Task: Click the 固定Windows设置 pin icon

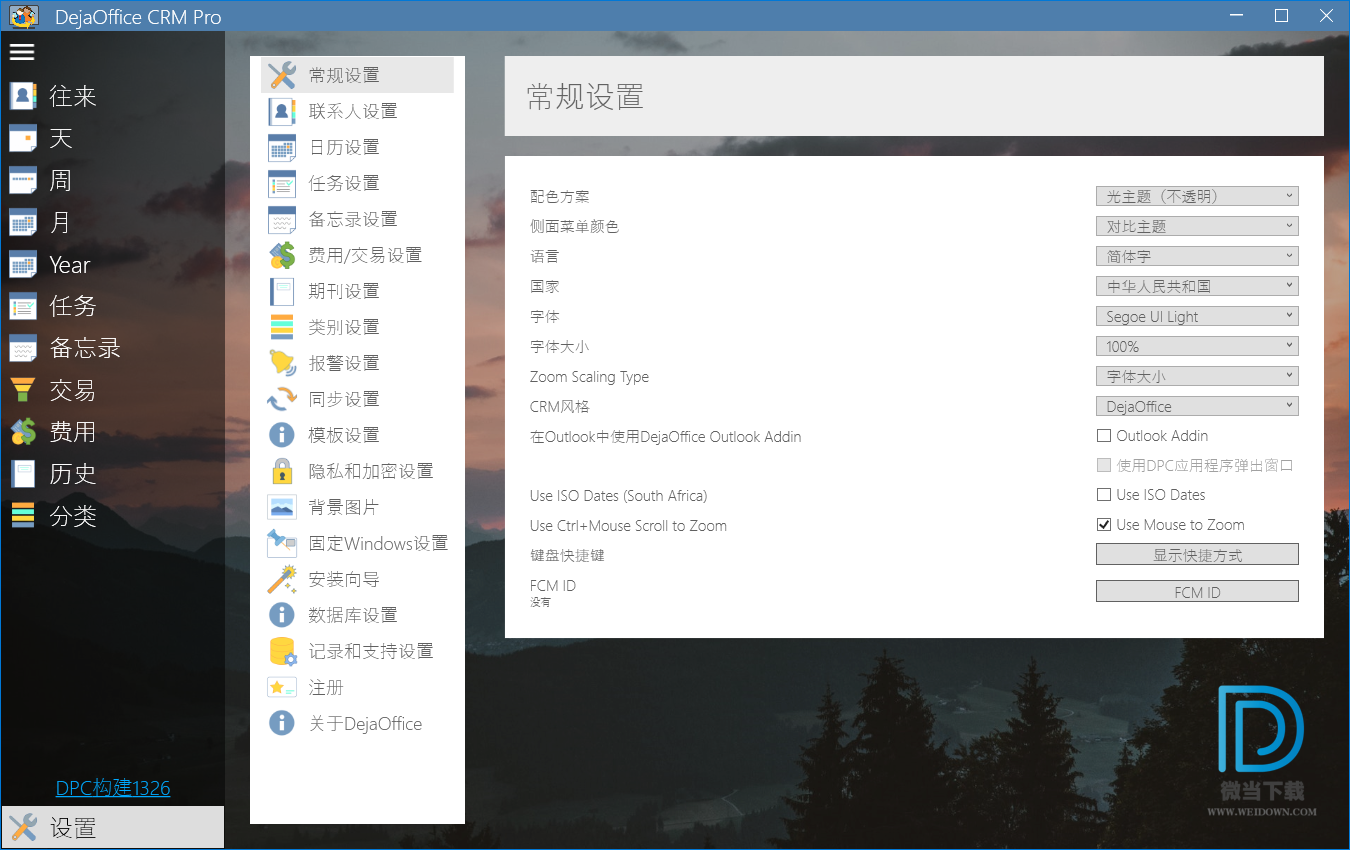Action: (282, 543)
